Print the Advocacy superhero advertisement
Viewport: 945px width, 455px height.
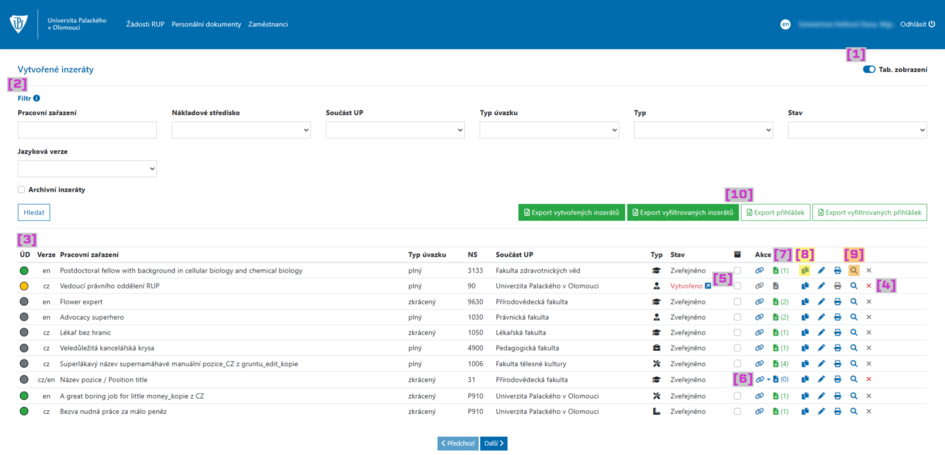pos(837,318)
